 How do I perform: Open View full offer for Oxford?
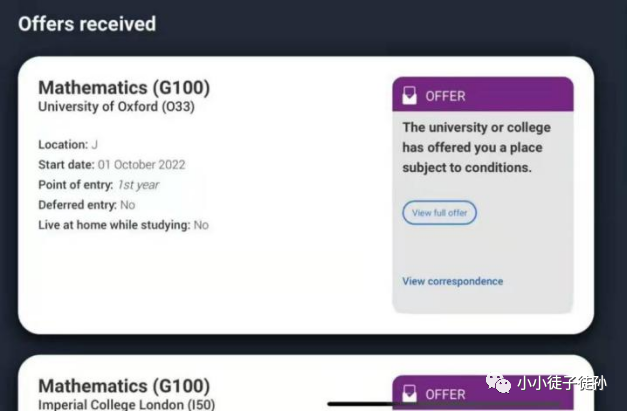point(439,213)
